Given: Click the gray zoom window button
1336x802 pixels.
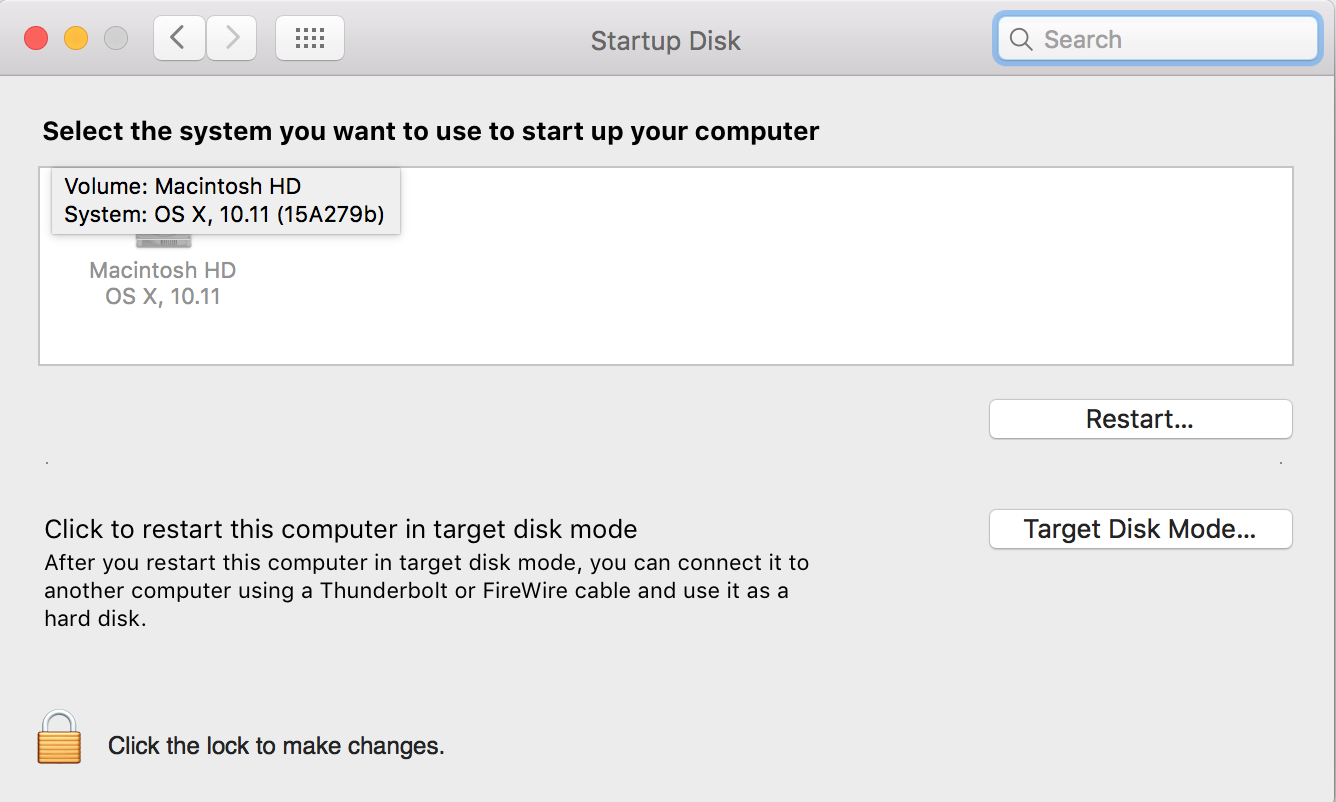Looking at the screenshot, I should (x=116, y=39).
